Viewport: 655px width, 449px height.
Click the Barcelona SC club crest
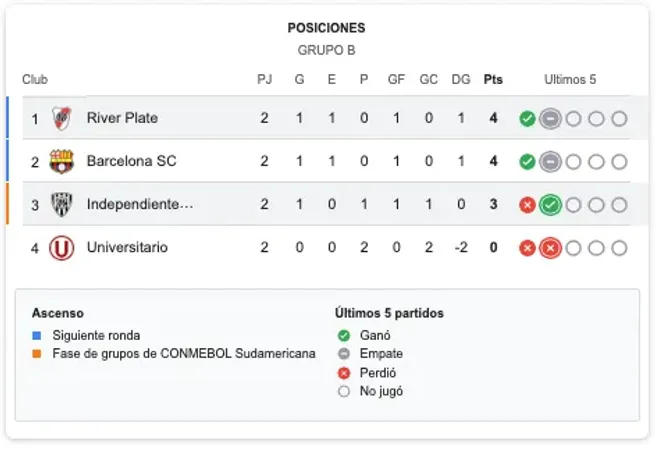tap(62, 162)
